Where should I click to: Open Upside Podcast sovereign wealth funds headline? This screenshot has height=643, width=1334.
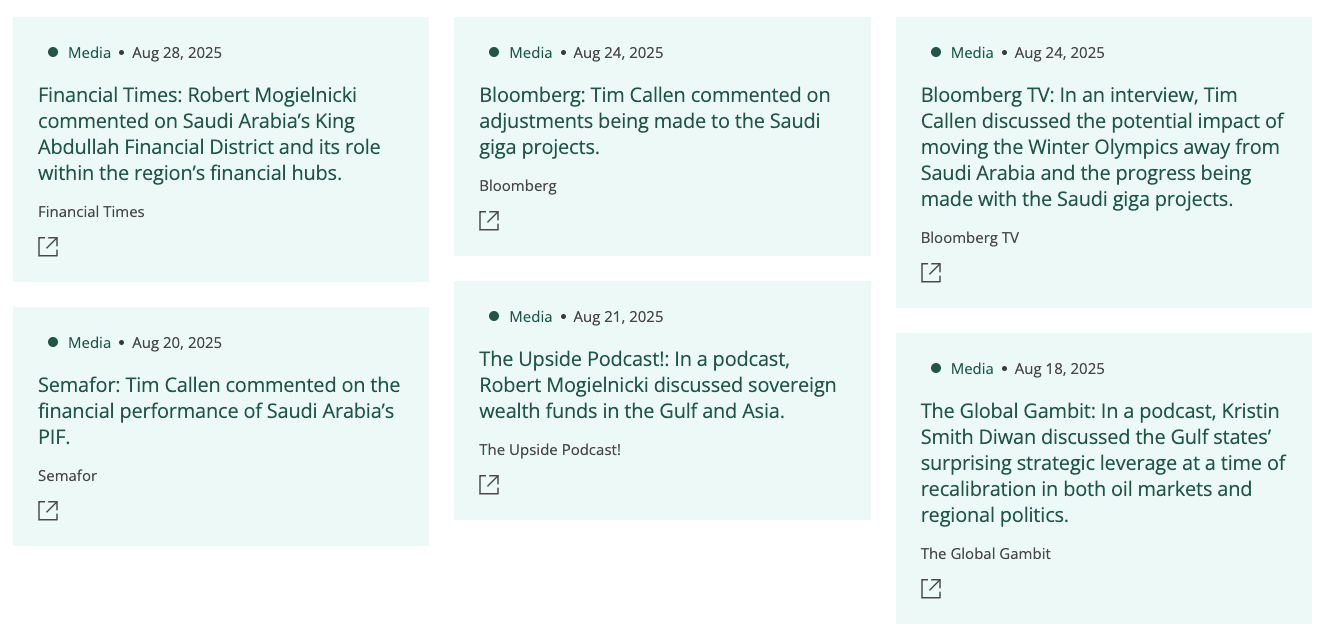pyautogui.click(x=657, y=385)
